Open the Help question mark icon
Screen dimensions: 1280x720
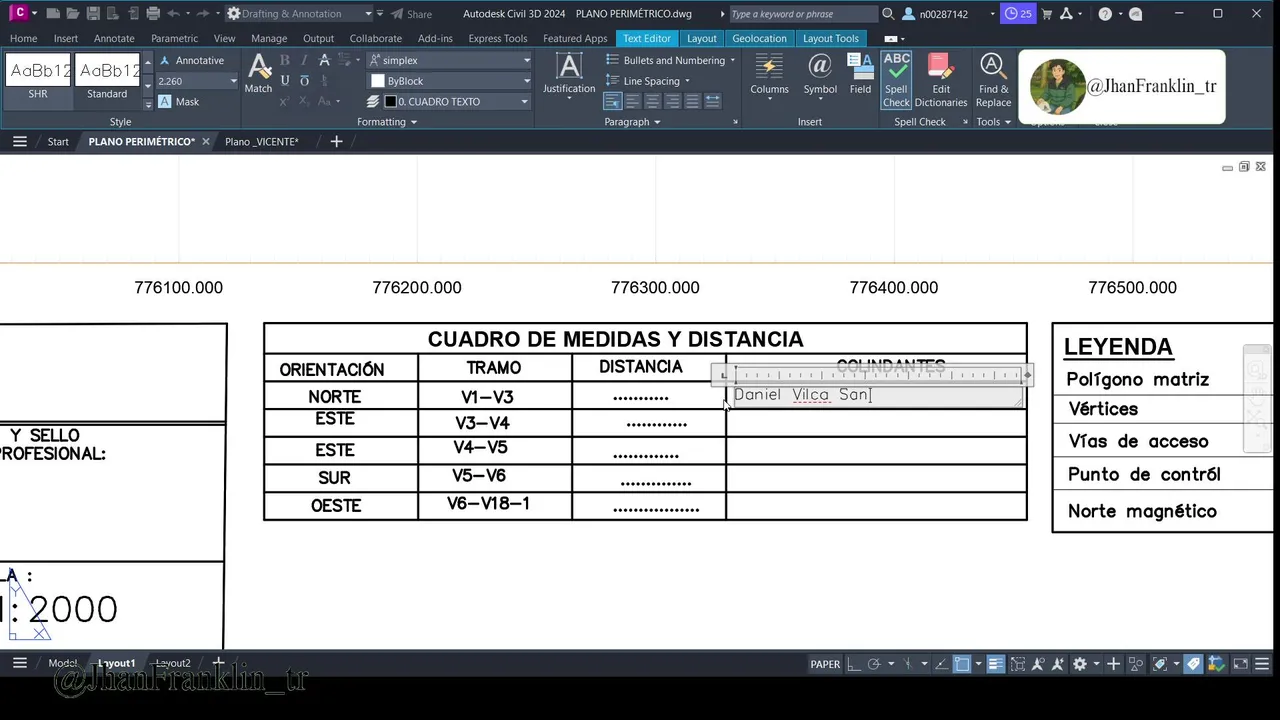pos(1104,14)
